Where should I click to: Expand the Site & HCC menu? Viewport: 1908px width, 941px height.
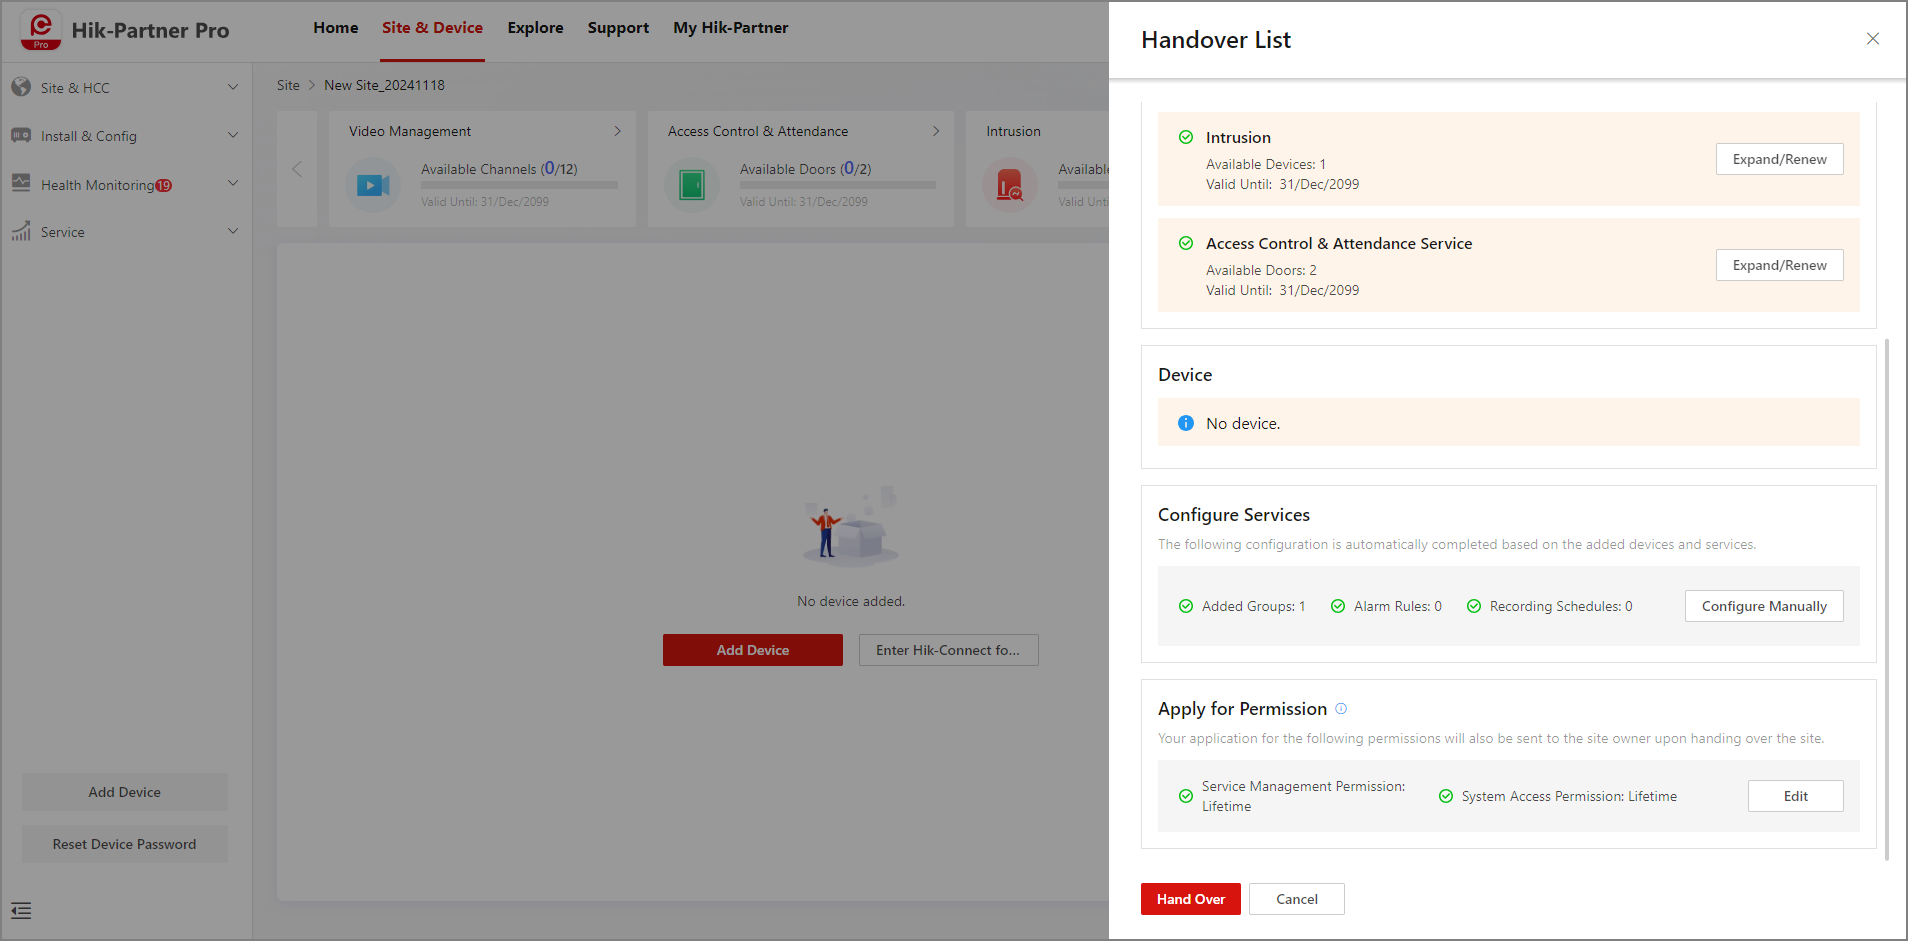[233, 87]
